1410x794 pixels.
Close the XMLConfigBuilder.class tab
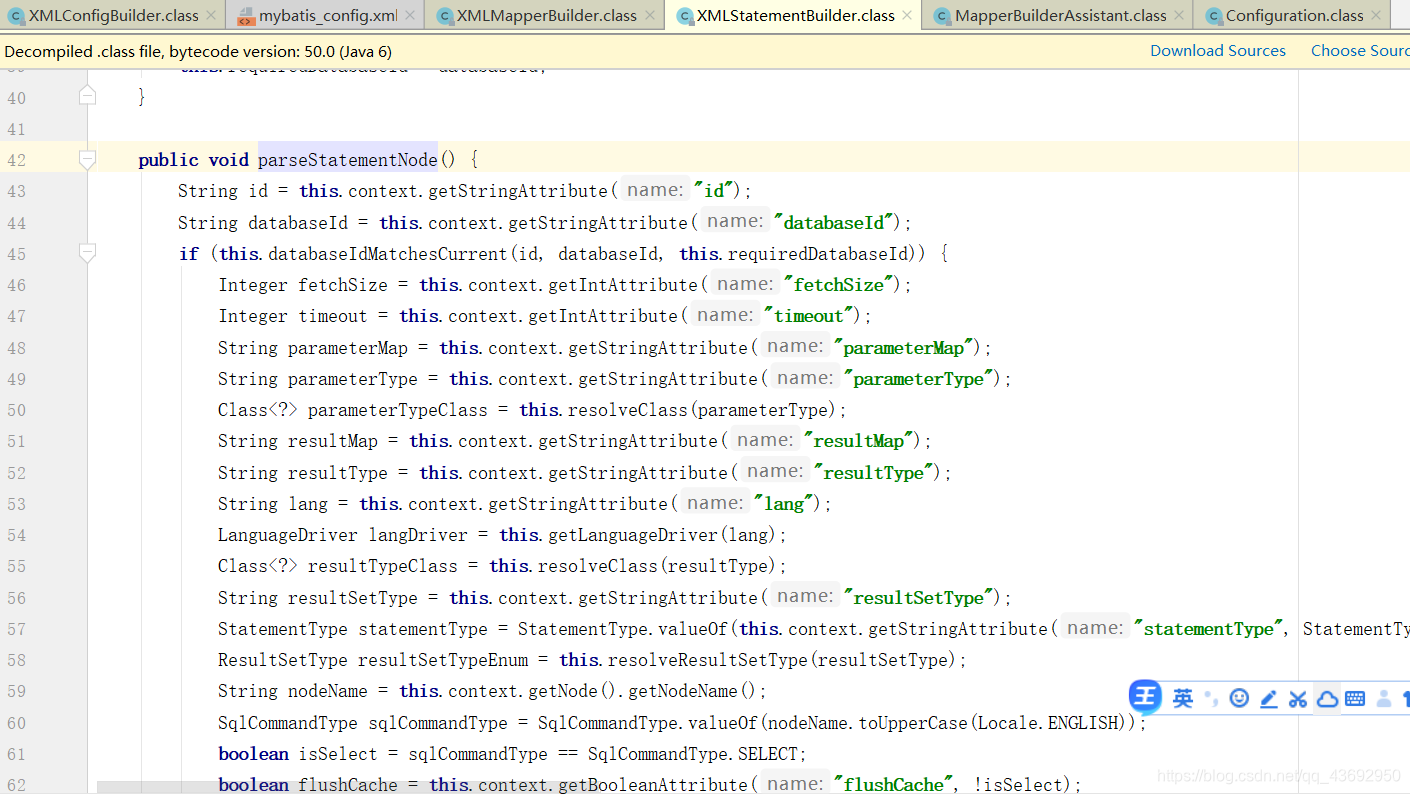(210, 15)
